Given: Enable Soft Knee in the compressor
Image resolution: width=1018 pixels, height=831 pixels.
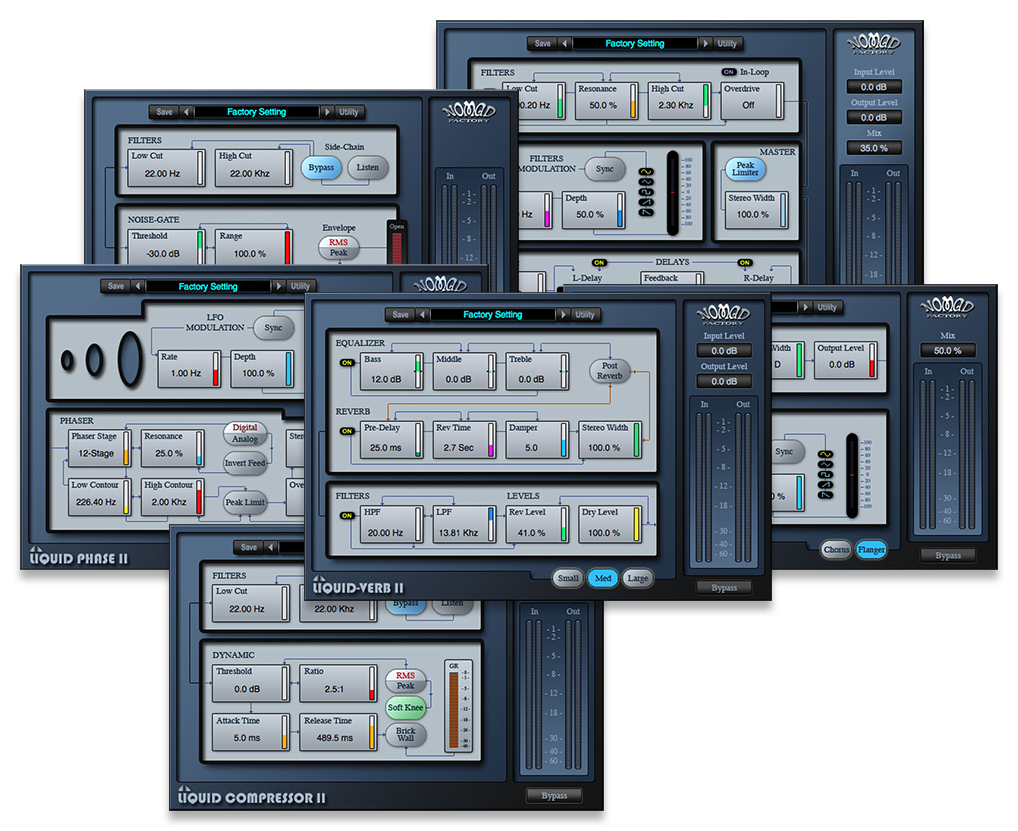Looking at the screenshot, I should [x=406, y=708].
